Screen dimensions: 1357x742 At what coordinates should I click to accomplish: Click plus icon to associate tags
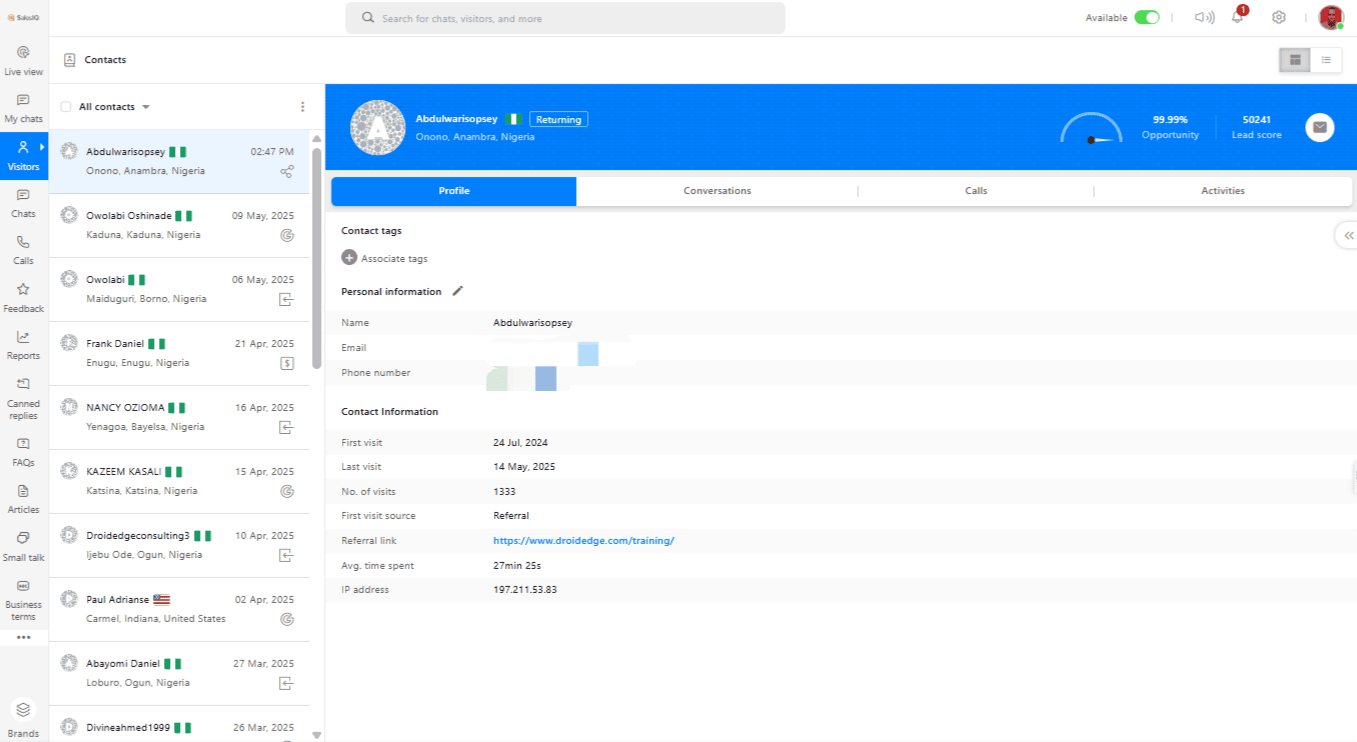[x=349, y=258]
